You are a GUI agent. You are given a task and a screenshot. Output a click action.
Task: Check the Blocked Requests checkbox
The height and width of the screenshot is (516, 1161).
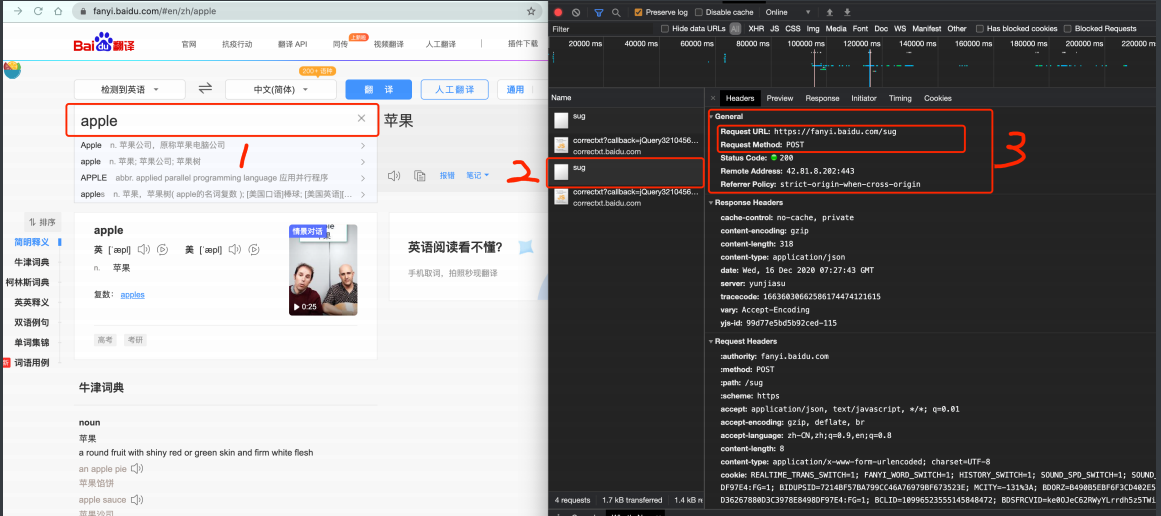coord(1068,29)
